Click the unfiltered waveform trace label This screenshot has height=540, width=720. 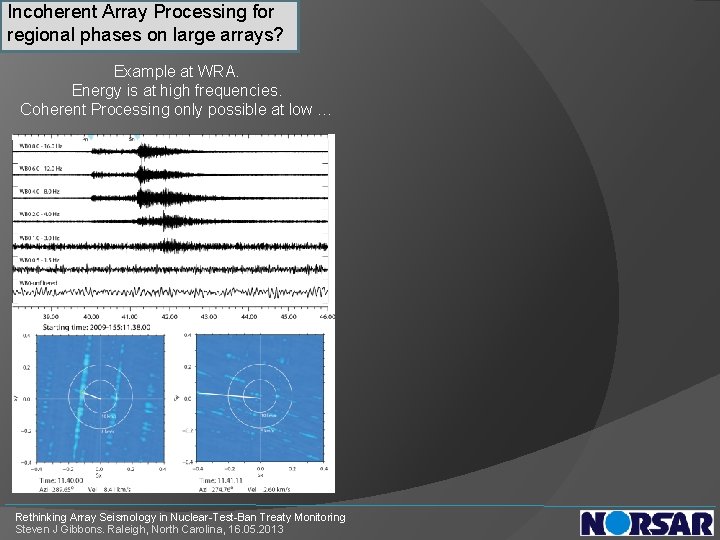[x=38, y=283]
